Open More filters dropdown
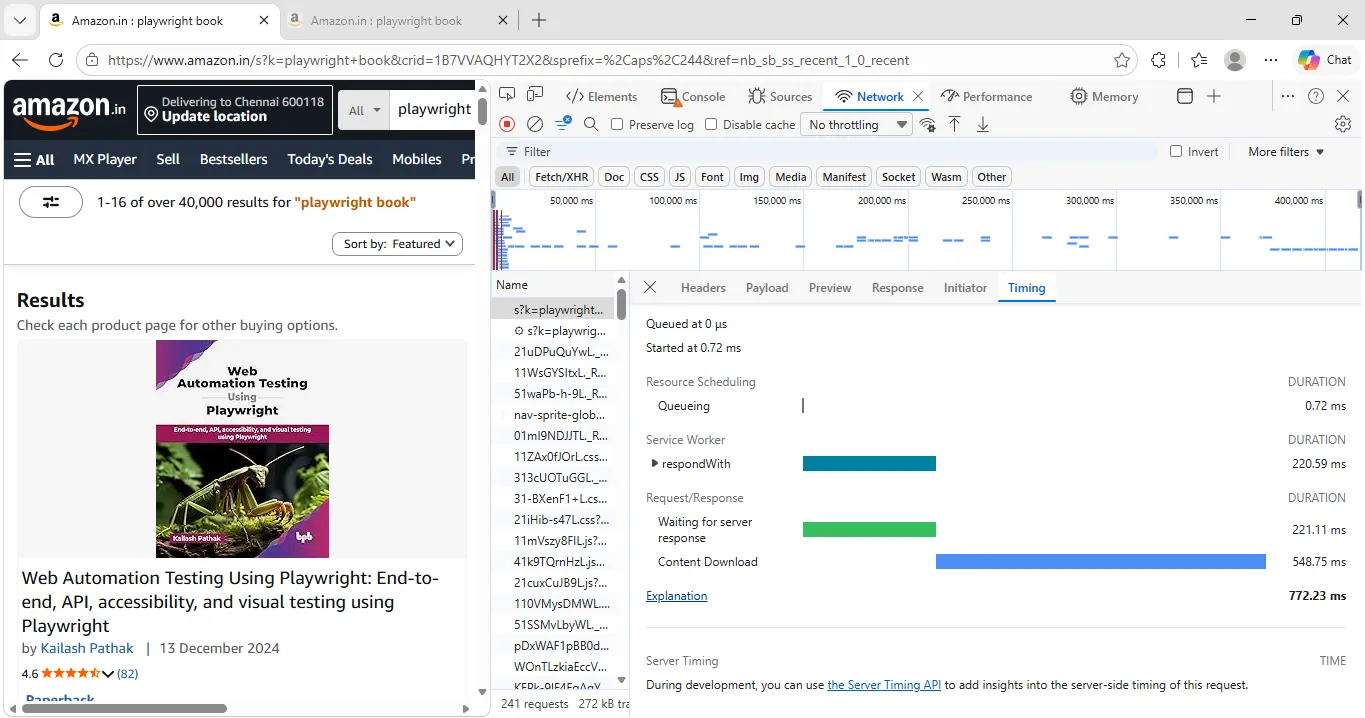Screen dimensions: 1365x718 pyautogui.click(x=1286, y=152)
